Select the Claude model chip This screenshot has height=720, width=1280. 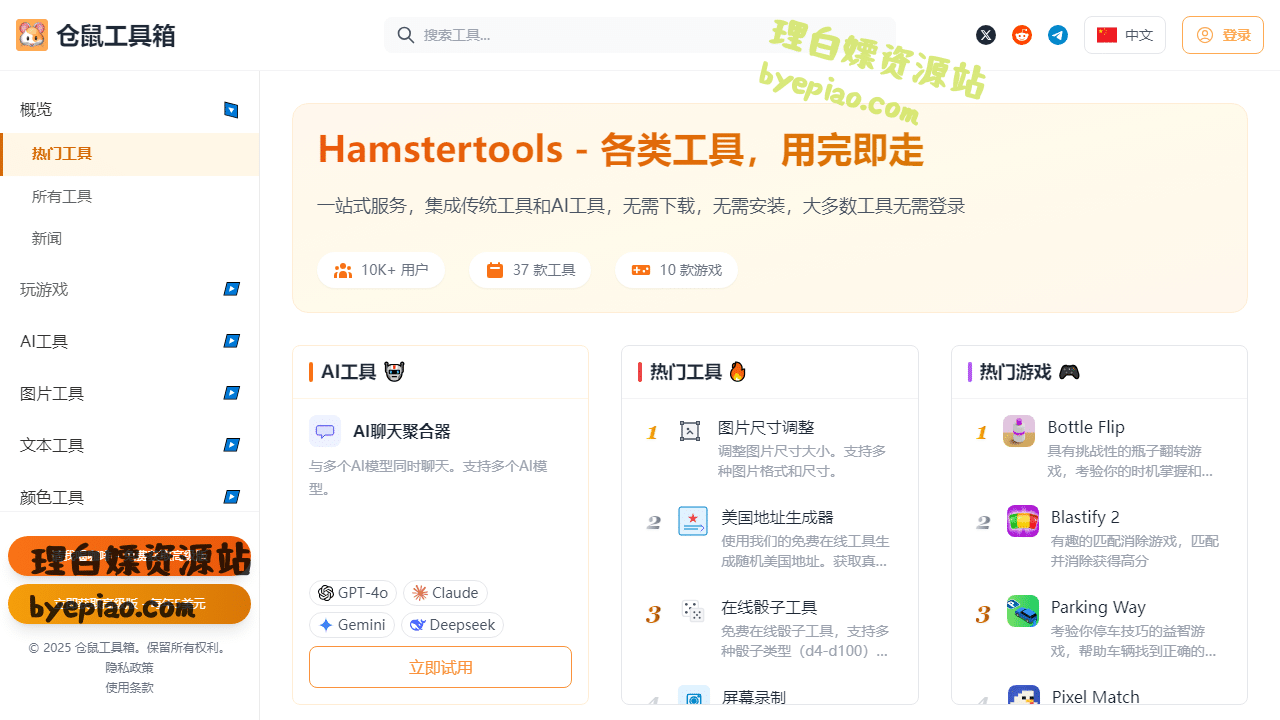445,593
